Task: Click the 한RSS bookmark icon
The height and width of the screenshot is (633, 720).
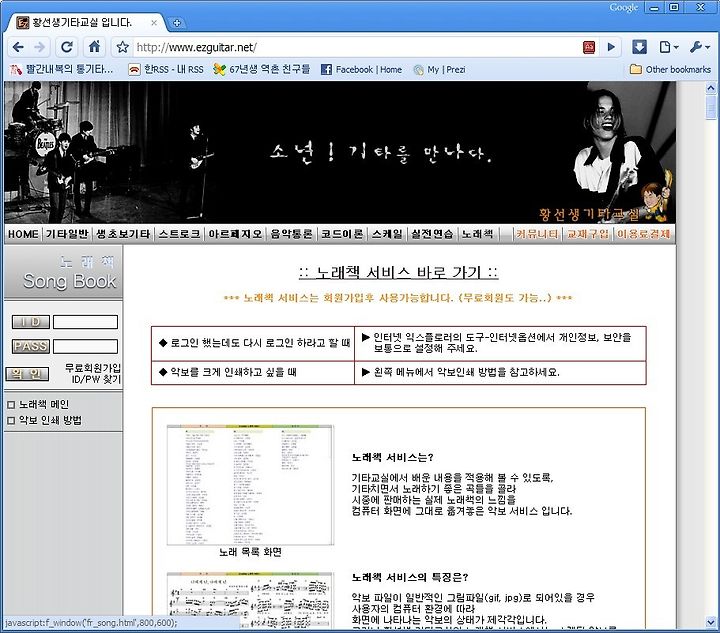Action: 134,70
